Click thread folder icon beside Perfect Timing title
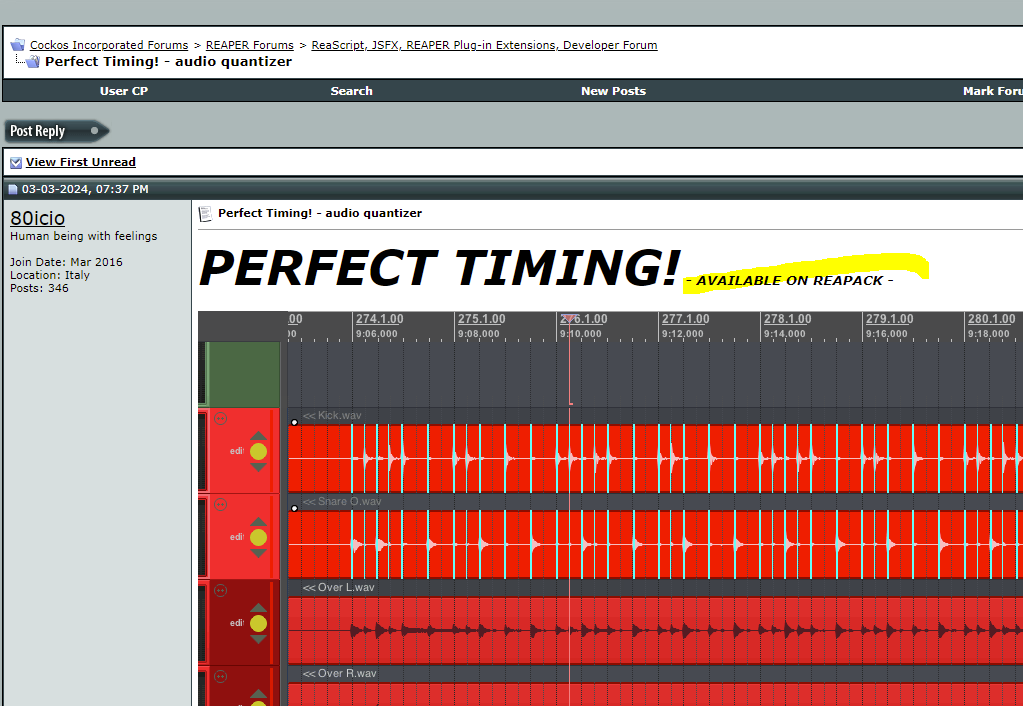The width and height of the screenshot is (1023, 706). (33, 62)
